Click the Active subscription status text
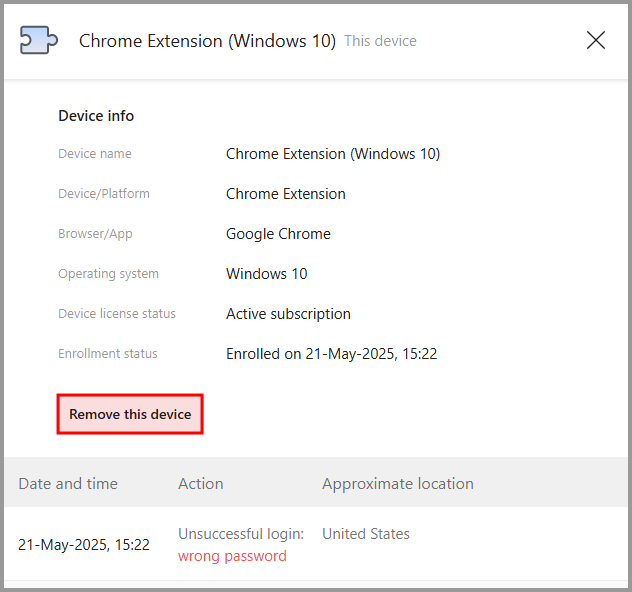The image size is (632, 592). tap(288, 314)
